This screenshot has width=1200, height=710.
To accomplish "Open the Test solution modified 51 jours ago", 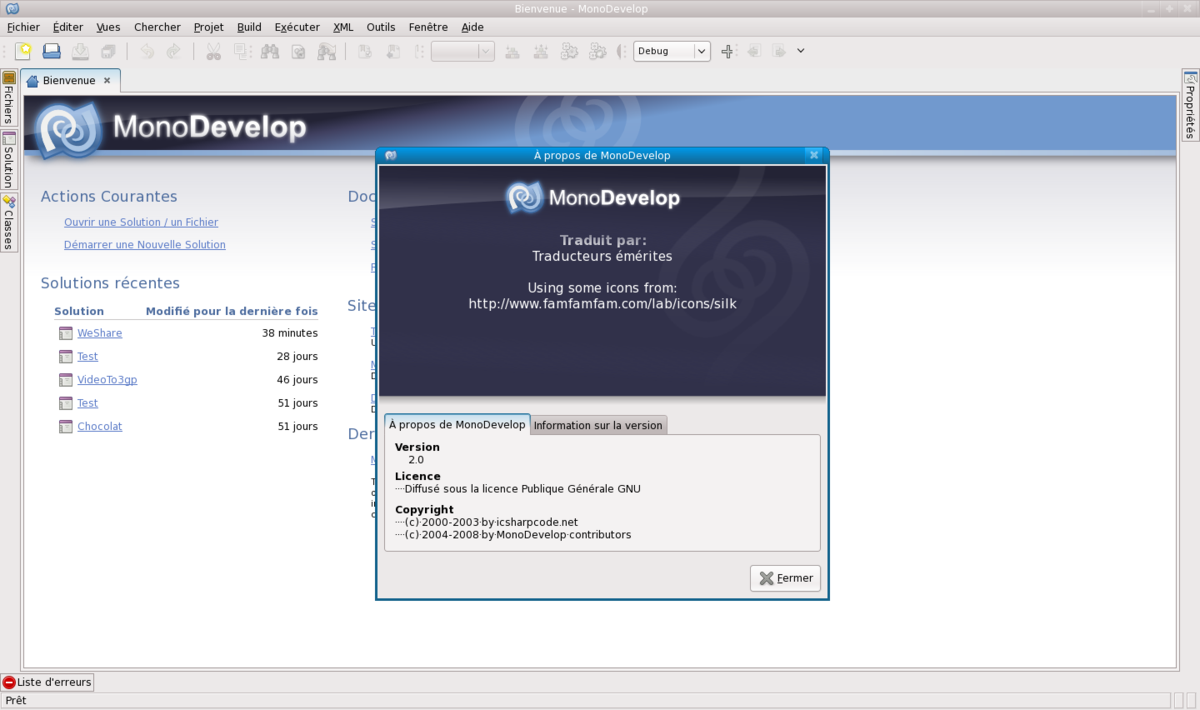I will pos(88,403).
